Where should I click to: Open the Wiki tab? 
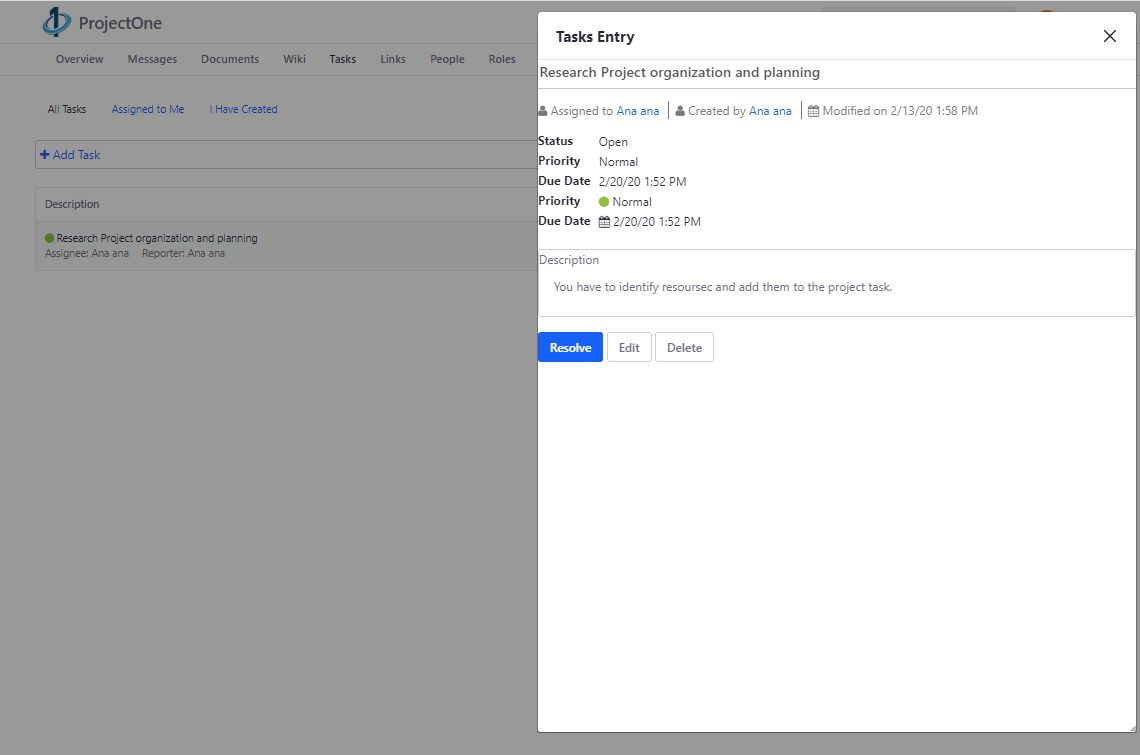pyautogui.click(x=294, y=59)
